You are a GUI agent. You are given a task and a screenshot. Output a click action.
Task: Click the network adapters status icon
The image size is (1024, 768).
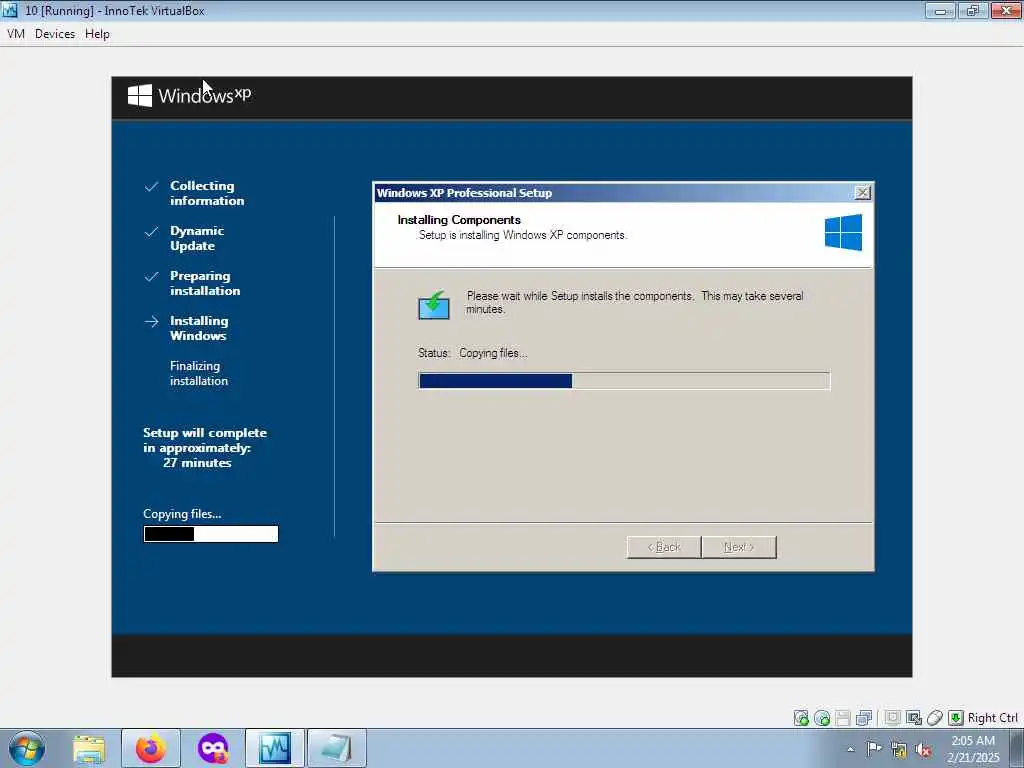pos(864,718)
